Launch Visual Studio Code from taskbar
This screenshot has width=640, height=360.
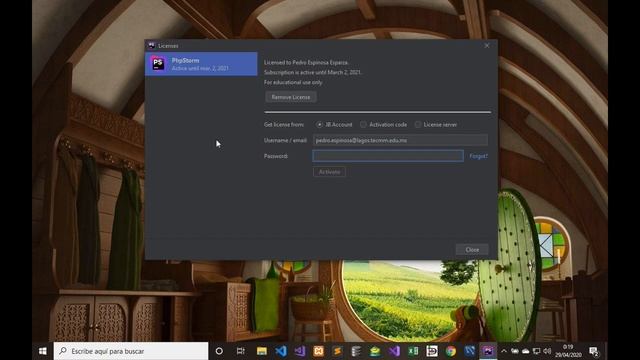281,351
